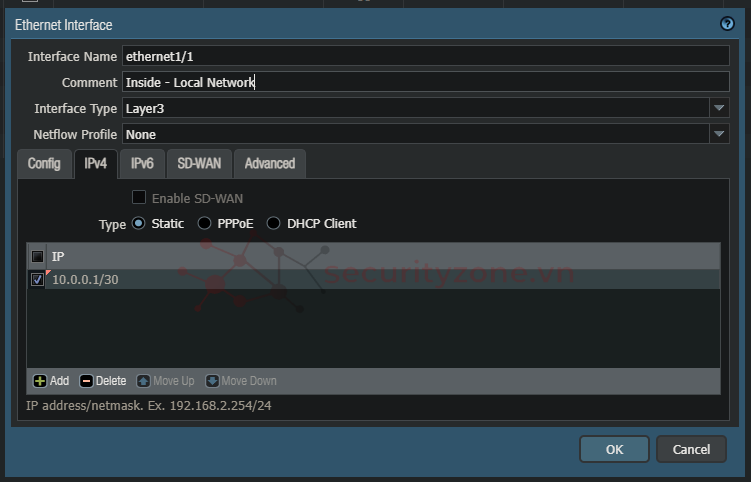Click the help question mark icon
This screenshot has width=751, height=482.
click(x=727, y=24)
